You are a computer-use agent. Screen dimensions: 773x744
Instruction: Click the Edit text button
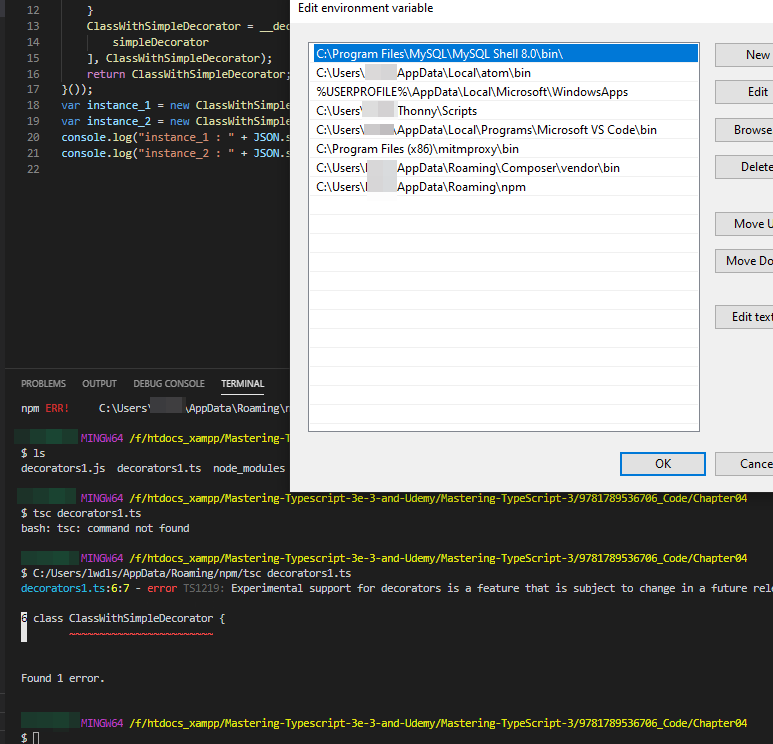(744, 317)
